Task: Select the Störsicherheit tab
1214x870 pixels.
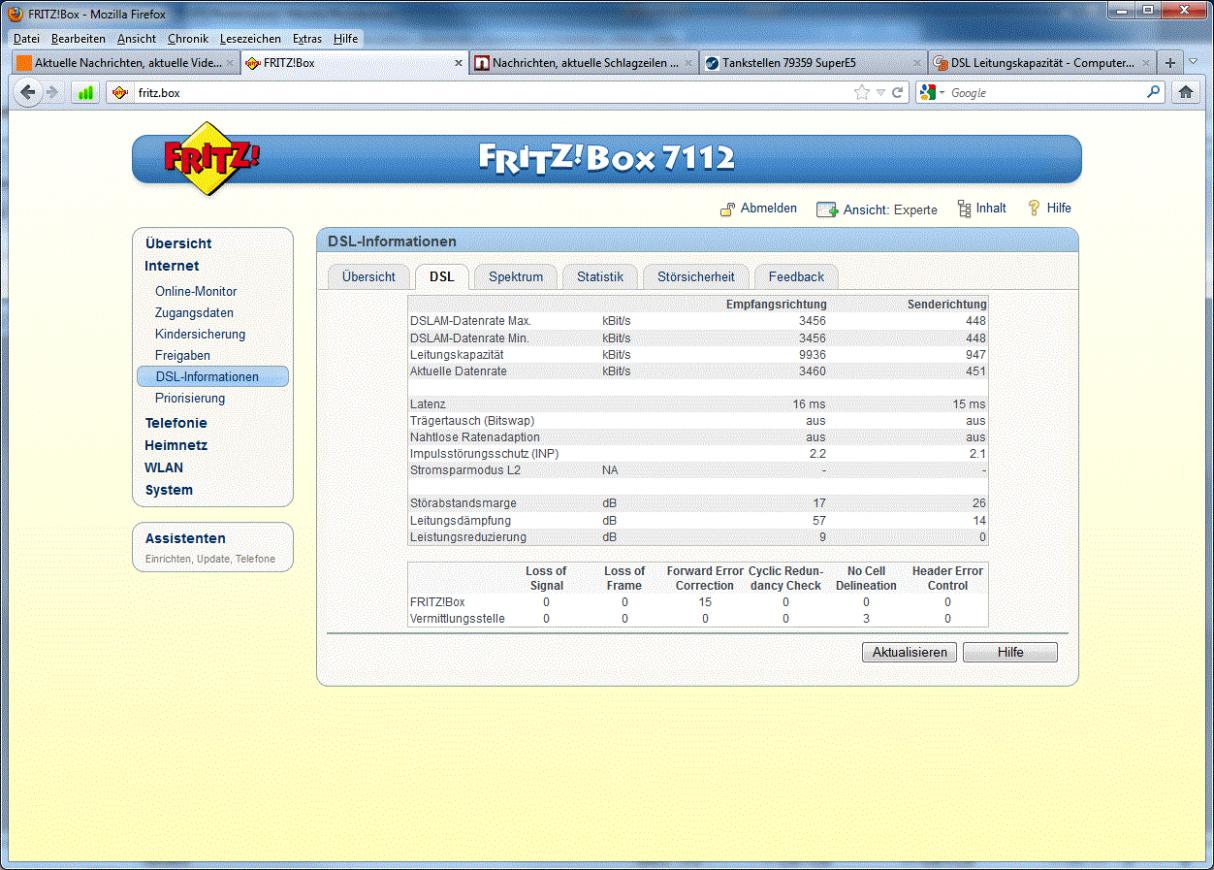Action: click(x=696, y=277)
